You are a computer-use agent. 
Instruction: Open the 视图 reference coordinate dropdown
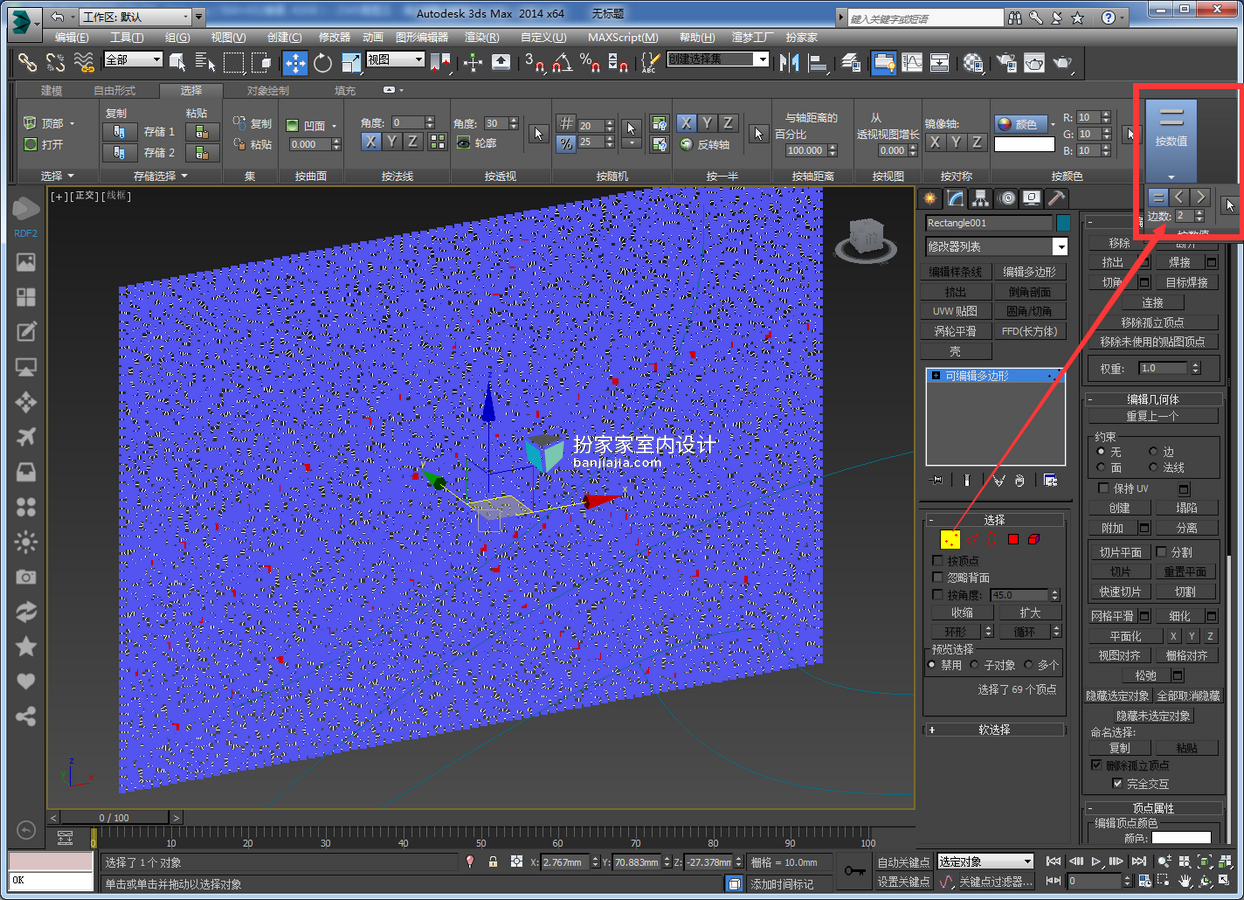point(394,60)
